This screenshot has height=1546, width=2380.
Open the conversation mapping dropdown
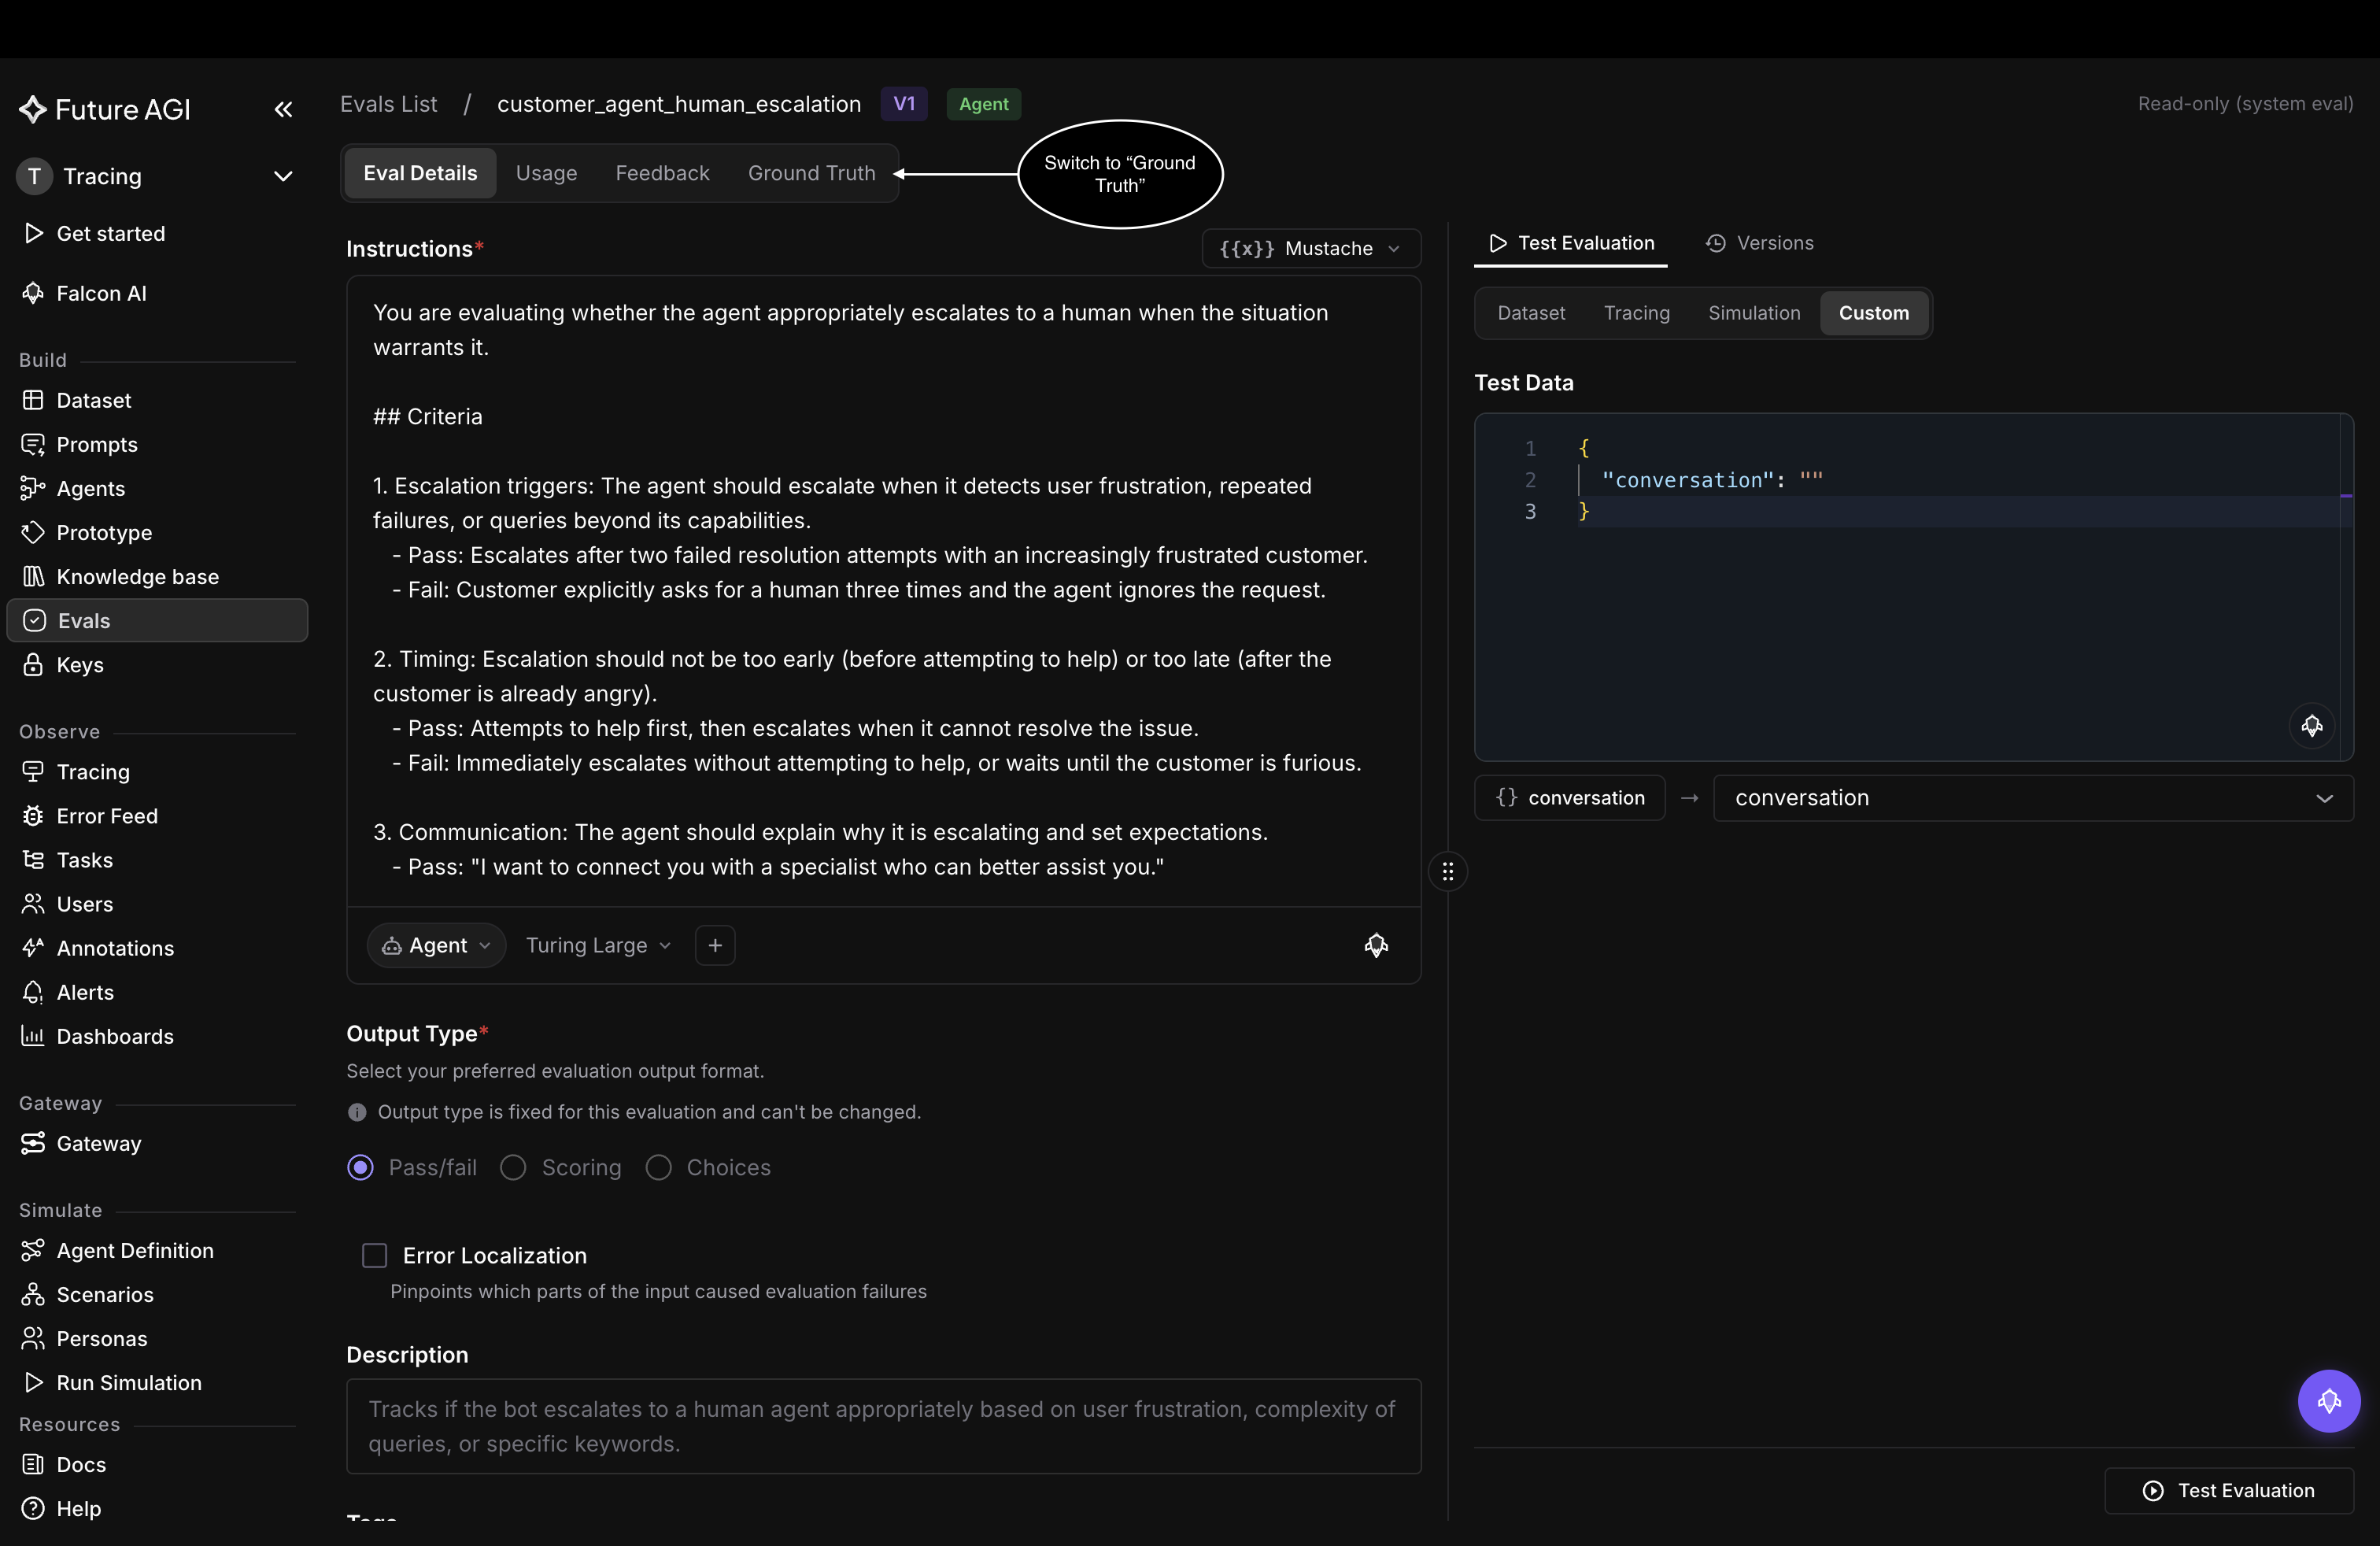pos(2032,797)
